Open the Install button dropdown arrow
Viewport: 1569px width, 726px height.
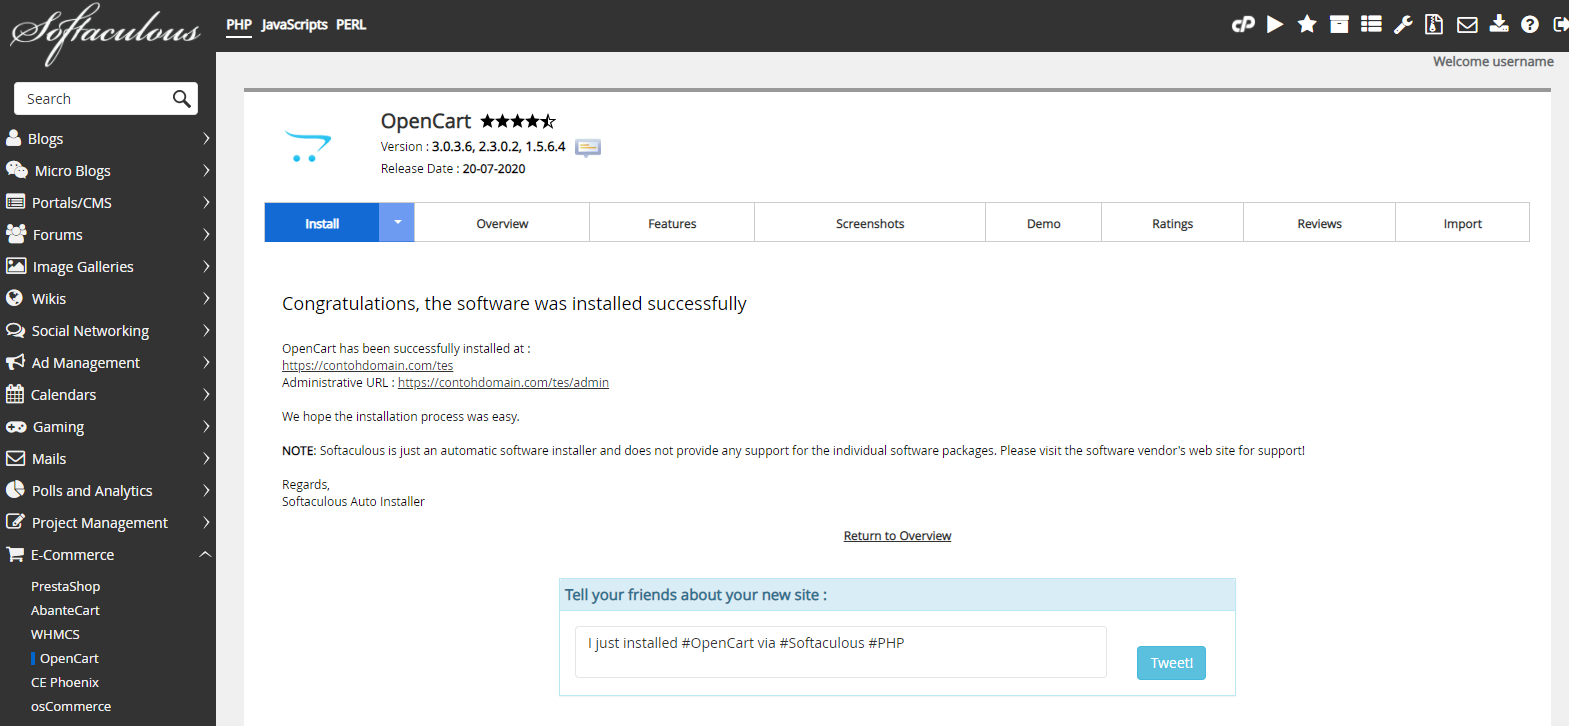(x=397, y=222)
